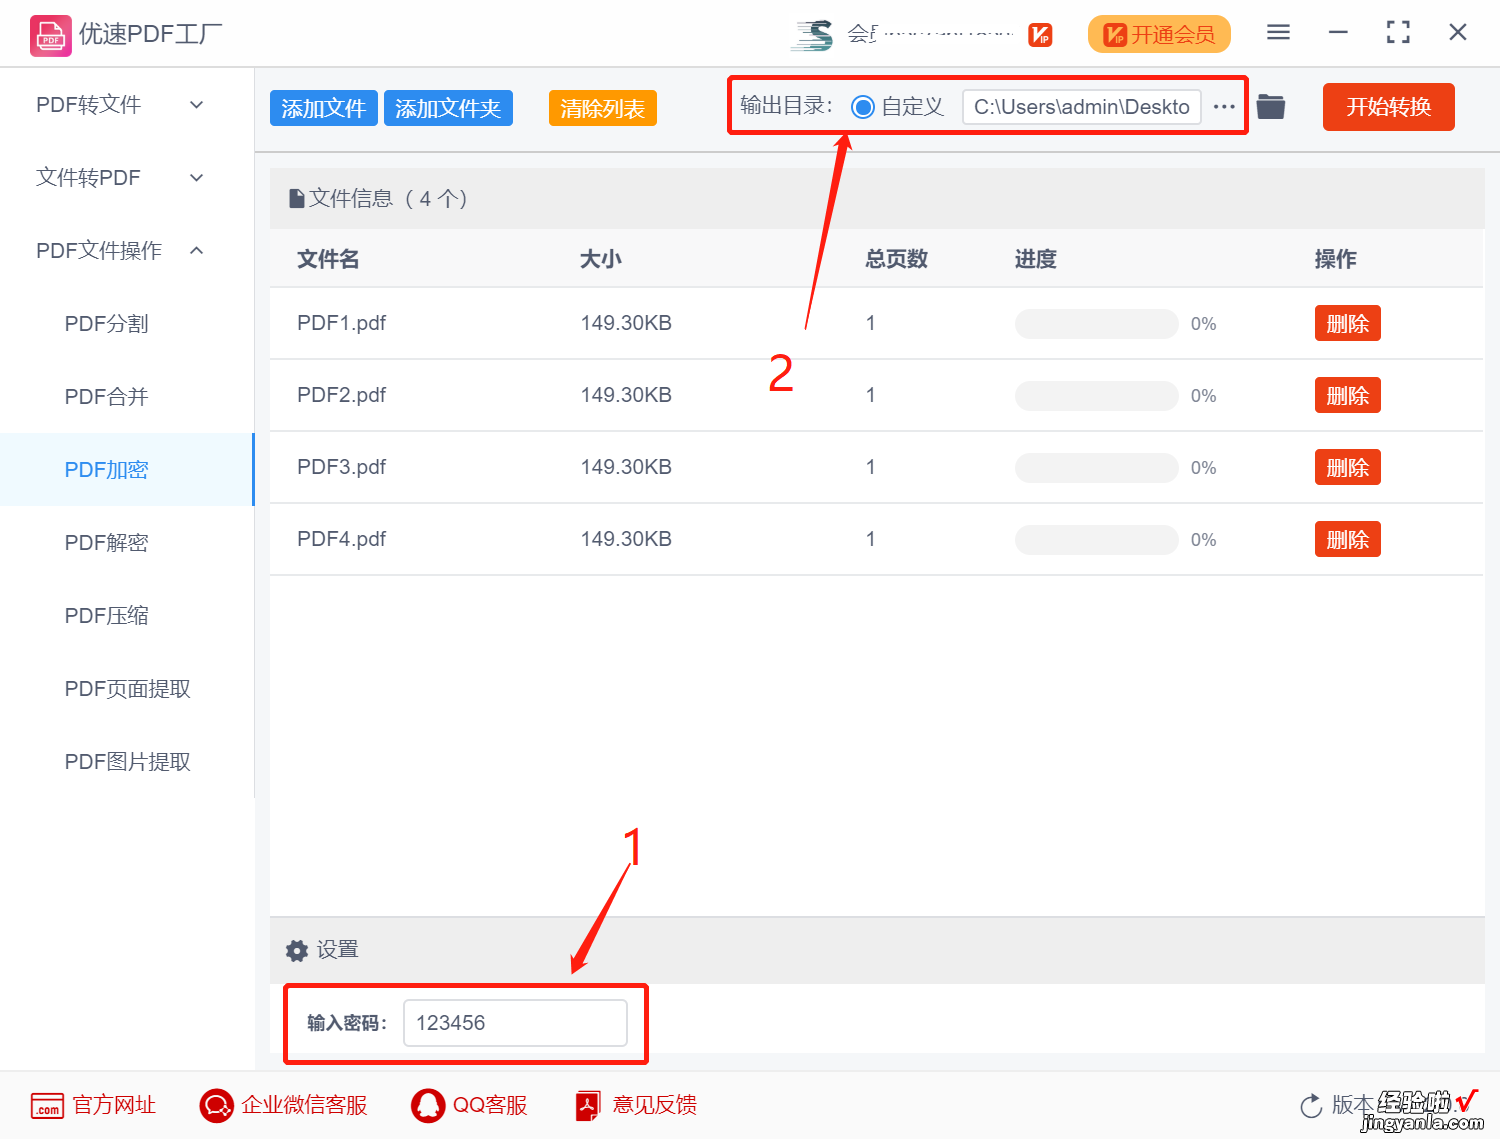Click the 进度 column header
This screenshot has width=1500, height=1140.
(x=1036, y=259)
